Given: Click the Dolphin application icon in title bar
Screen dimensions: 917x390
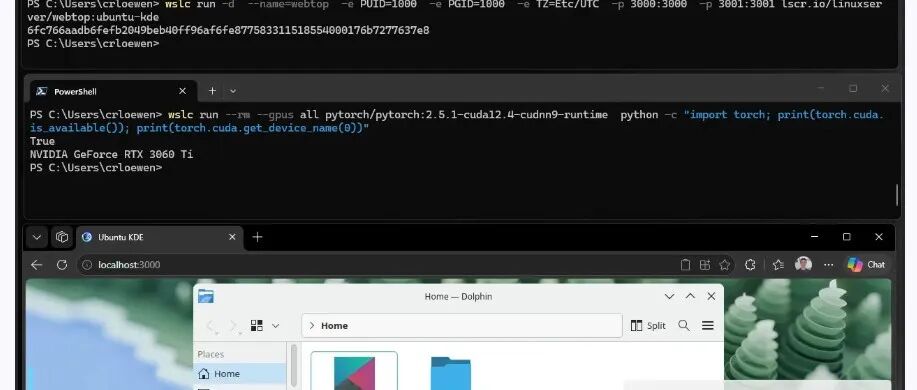Looking at the screenshot, I should pyautogui.click(x=206, y=296).
